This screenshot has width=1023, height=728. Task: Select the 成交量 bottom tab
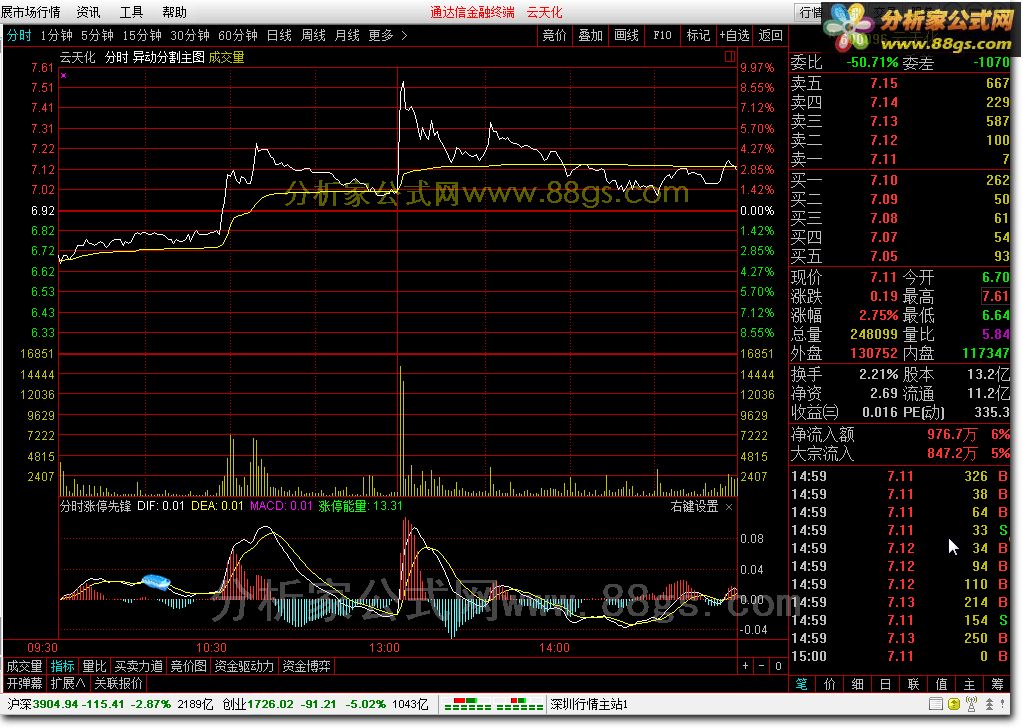(x=25, y=666)
